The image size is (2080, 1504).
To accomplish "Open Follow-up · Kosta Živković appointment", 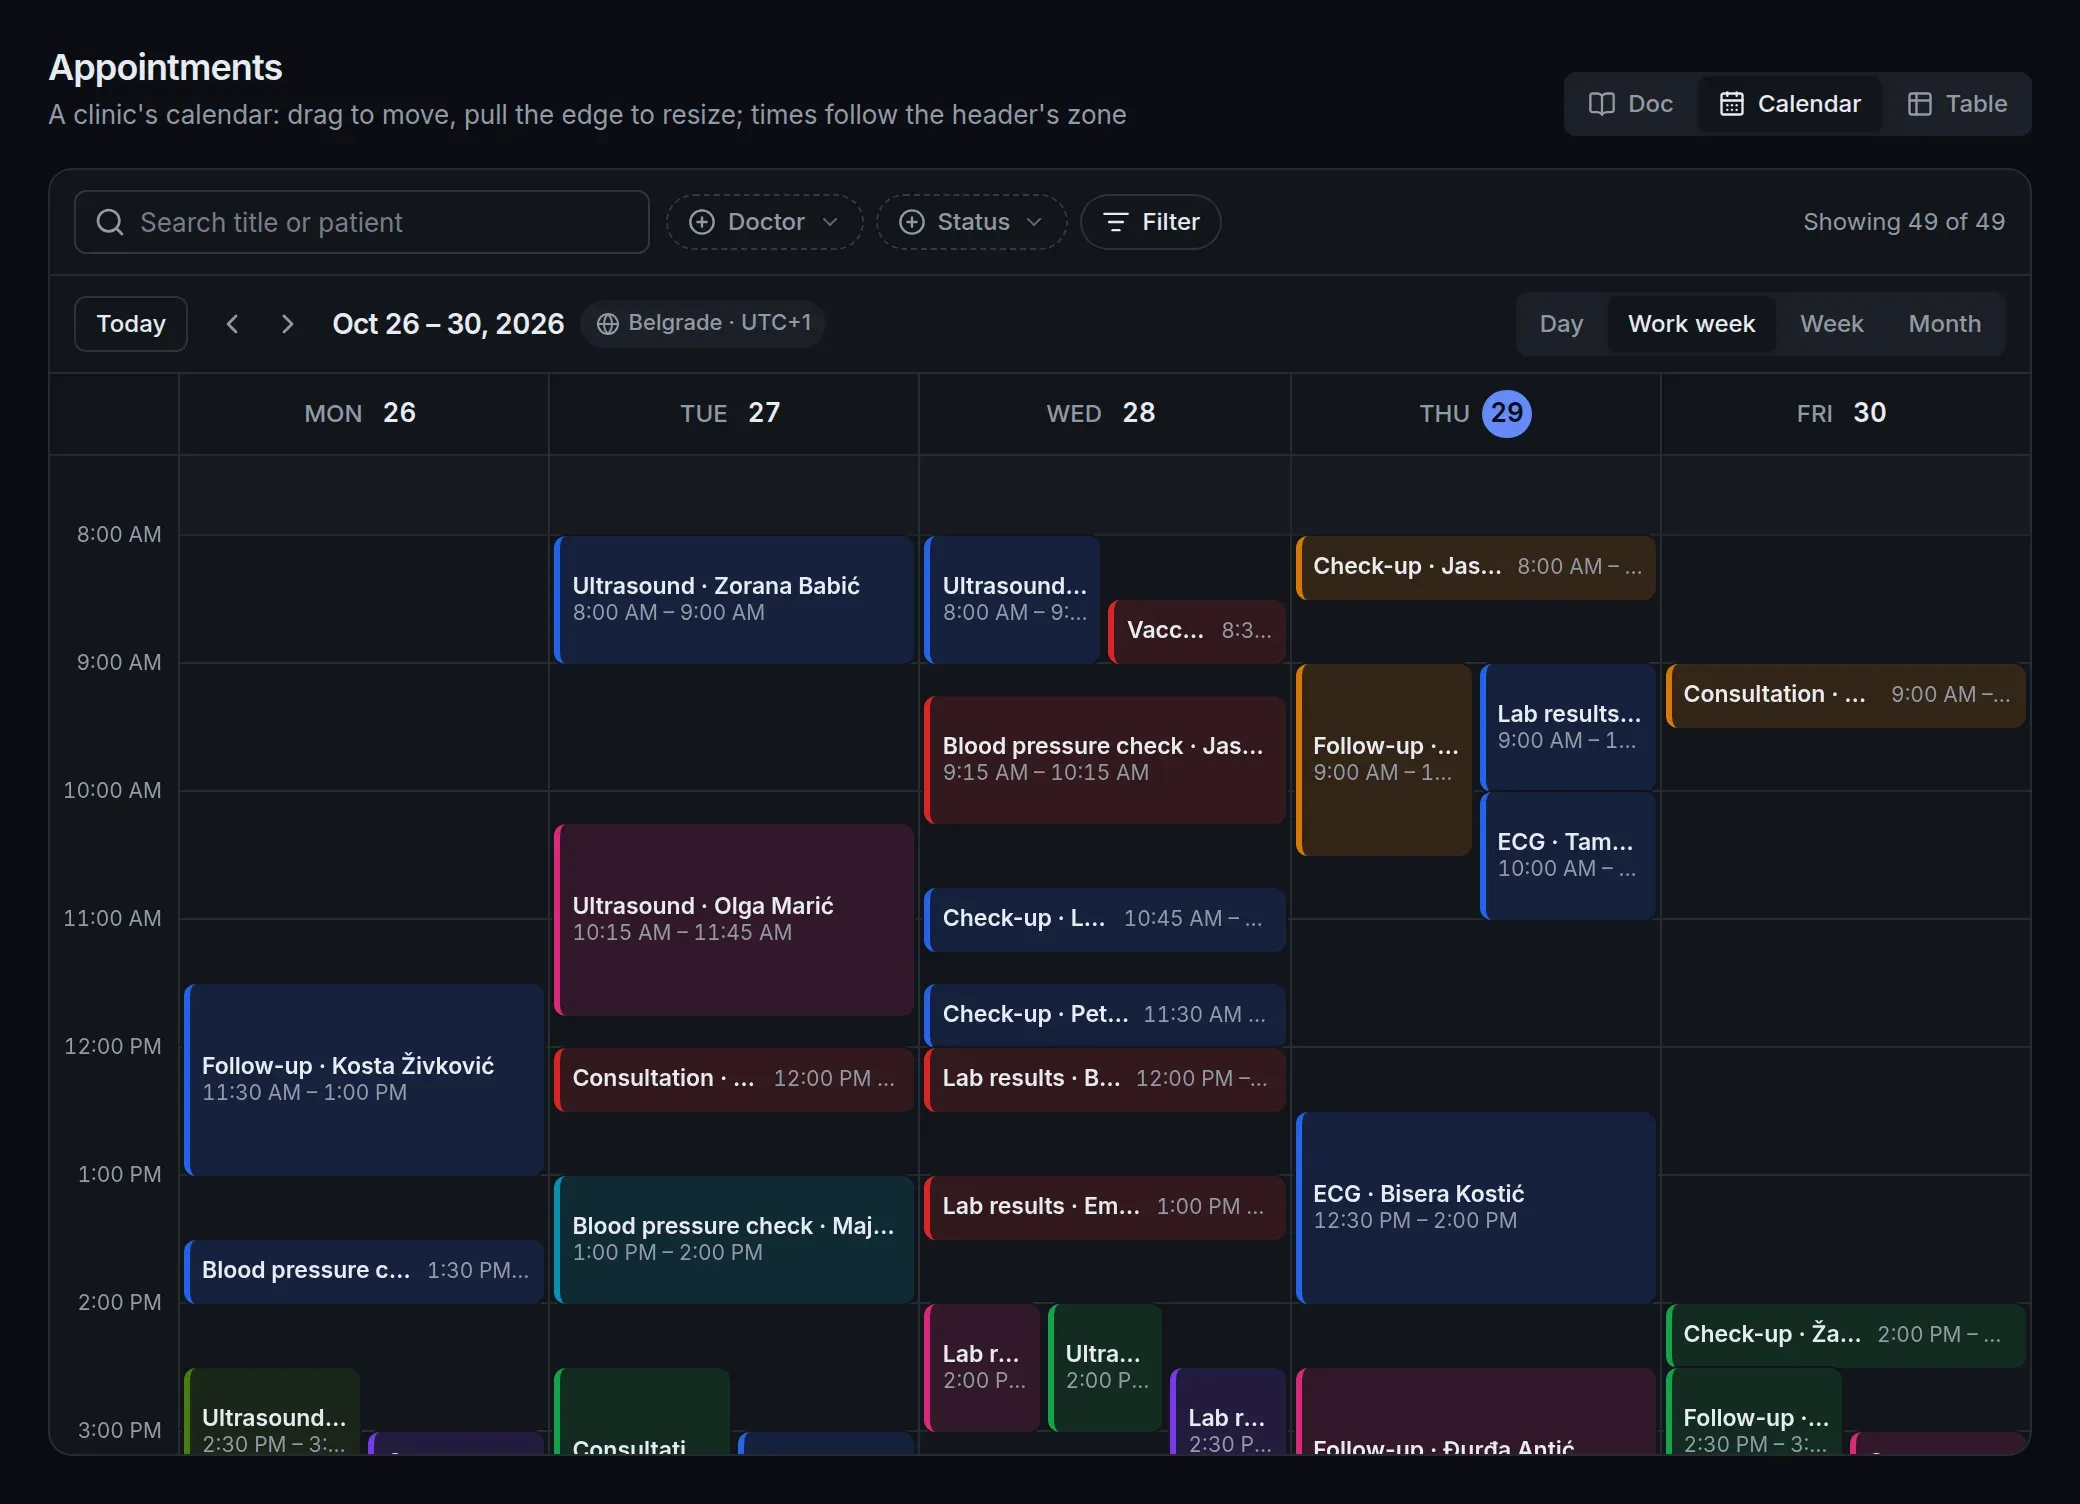I will 364,1079.
